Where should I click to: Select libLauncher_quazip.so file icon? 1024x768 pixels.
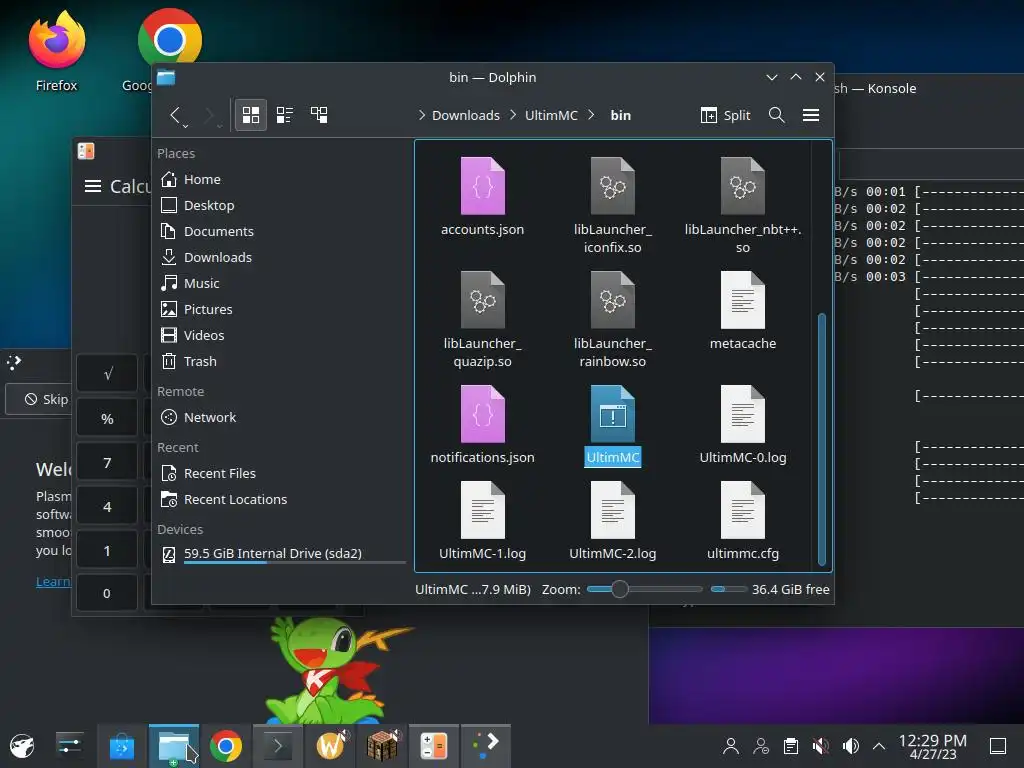(483, 300)
